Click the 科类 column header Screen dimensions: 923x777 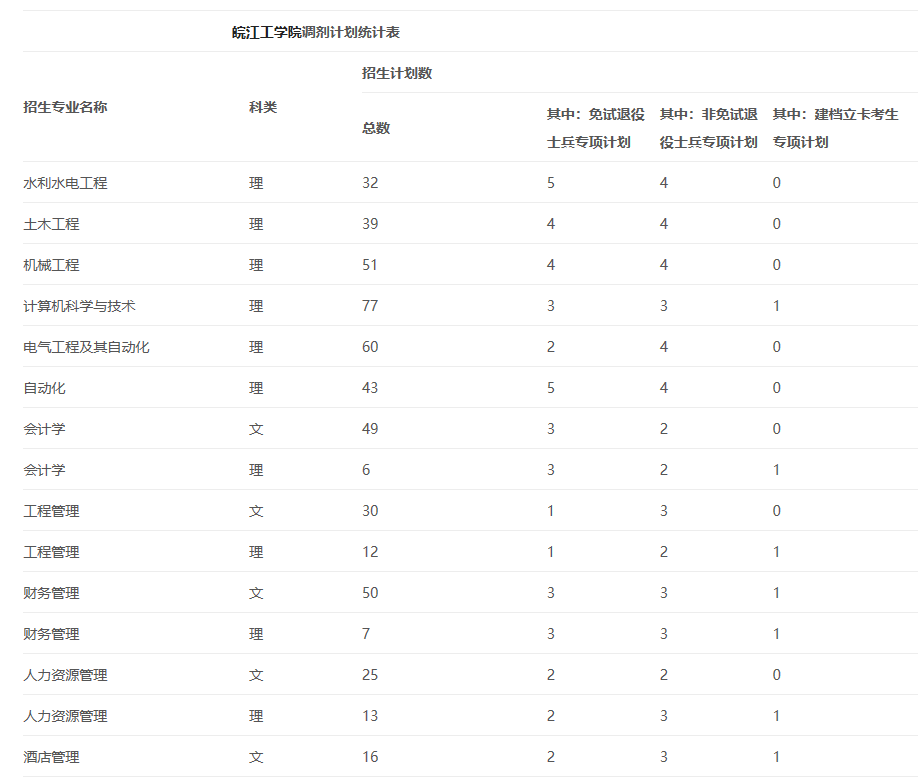point(262,107)
